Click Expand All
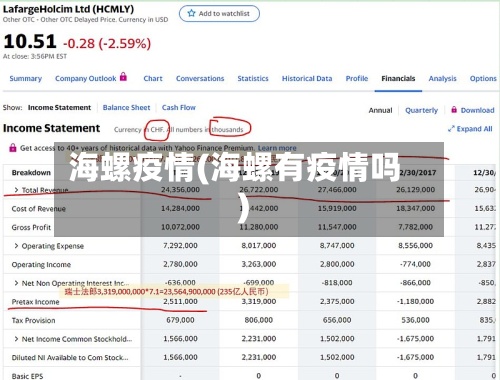Image resolution: width=500 pixels, height=380 pixels. pos(474,129)
